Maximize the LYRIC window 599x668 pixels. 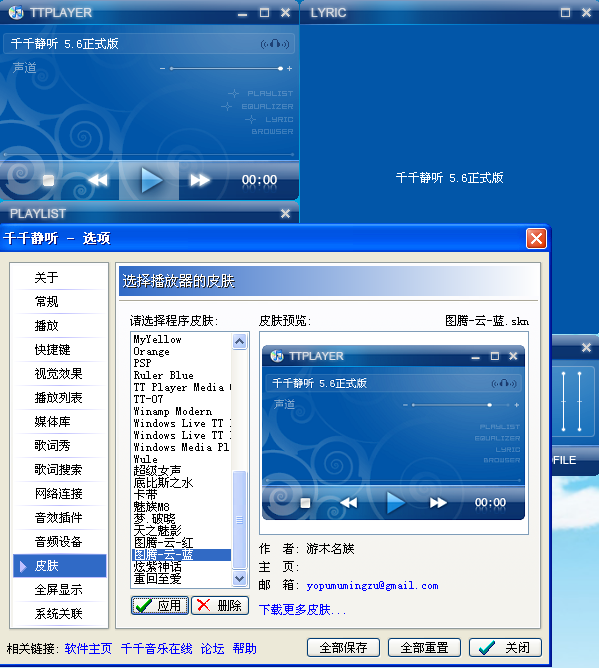[x=565, y=12]
